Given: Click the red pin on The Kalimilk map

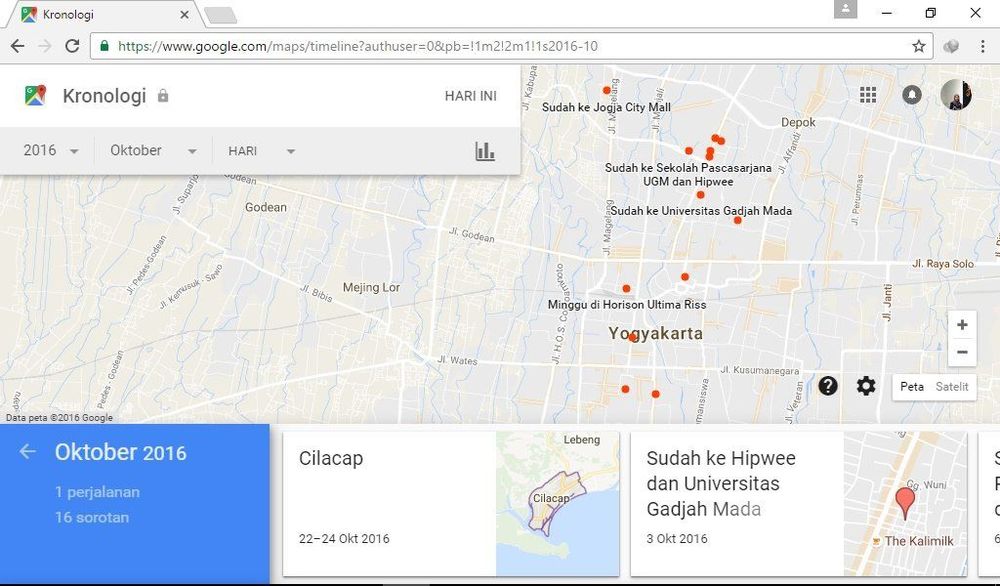Looking at the screenshot, I should pos(905,502).
